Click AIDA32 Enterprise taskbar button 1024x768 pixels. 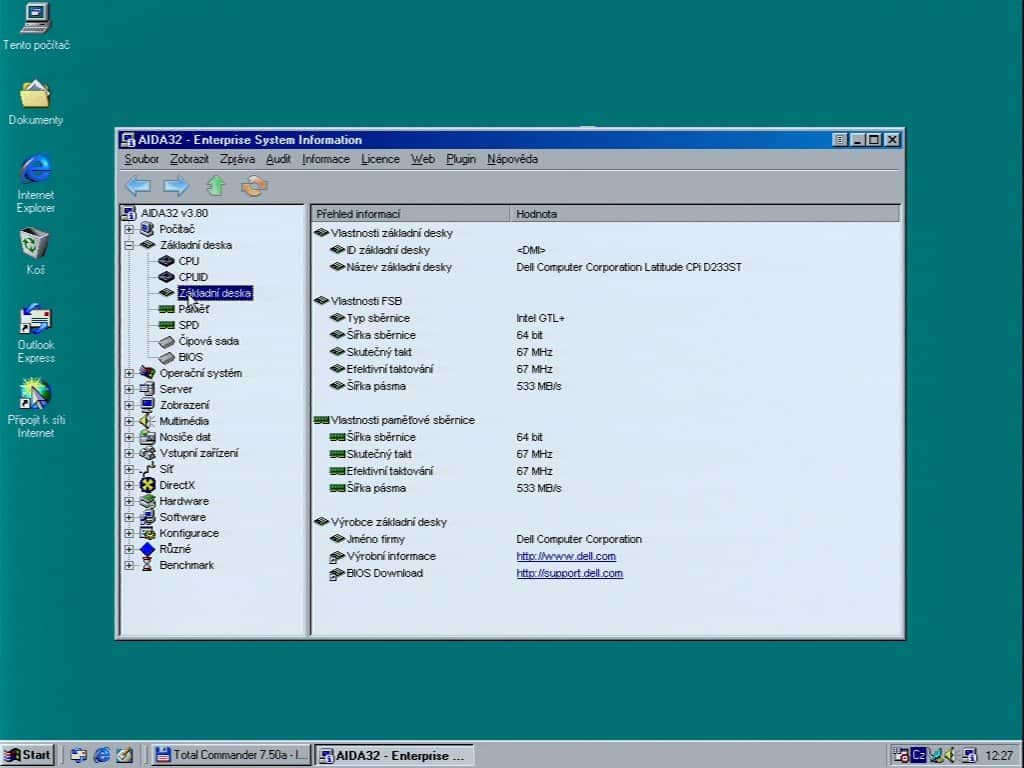(394, 756)
